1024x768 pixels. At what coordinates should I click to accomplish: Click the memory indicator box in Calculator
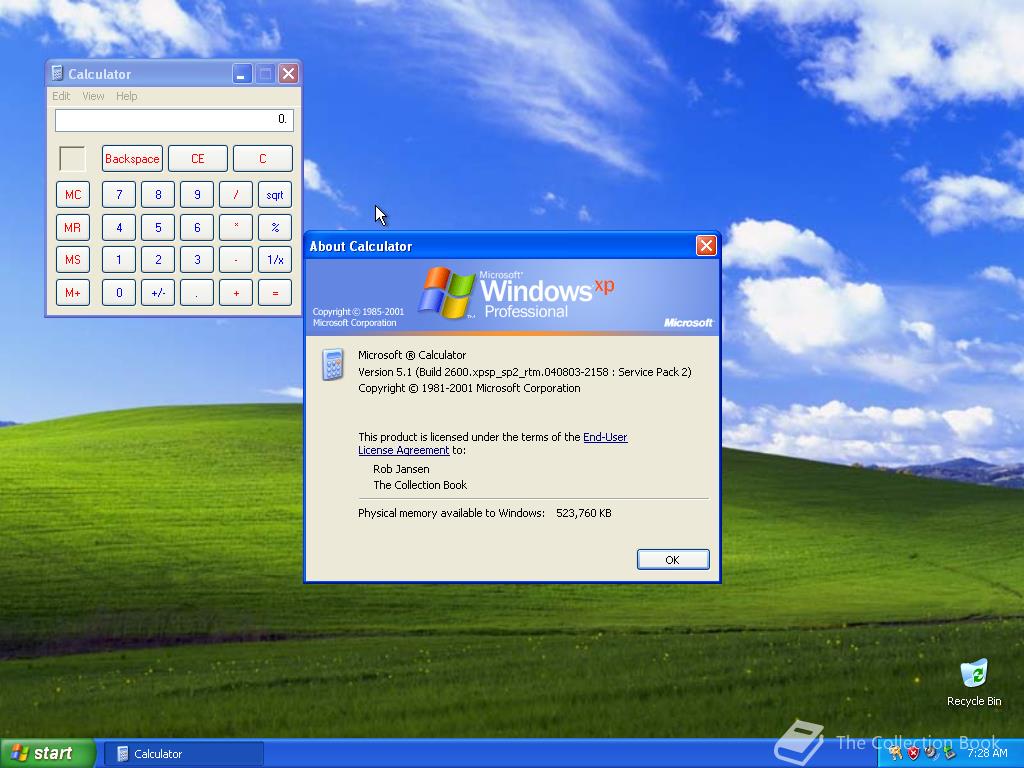[x=72, y=159]
